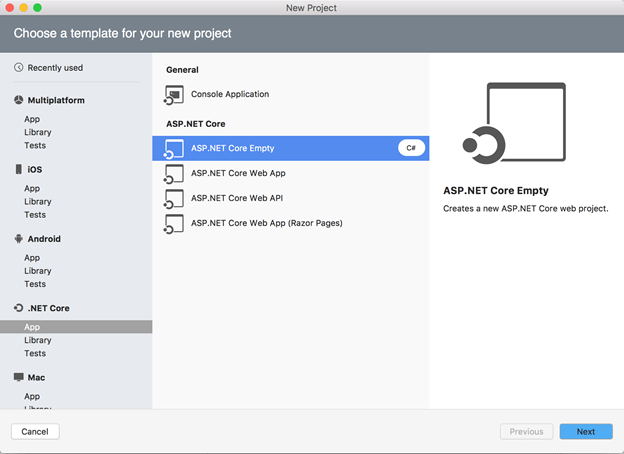Select Library under Multiplatform
Screen dimensions: 624x454
(x=38, y=132)
